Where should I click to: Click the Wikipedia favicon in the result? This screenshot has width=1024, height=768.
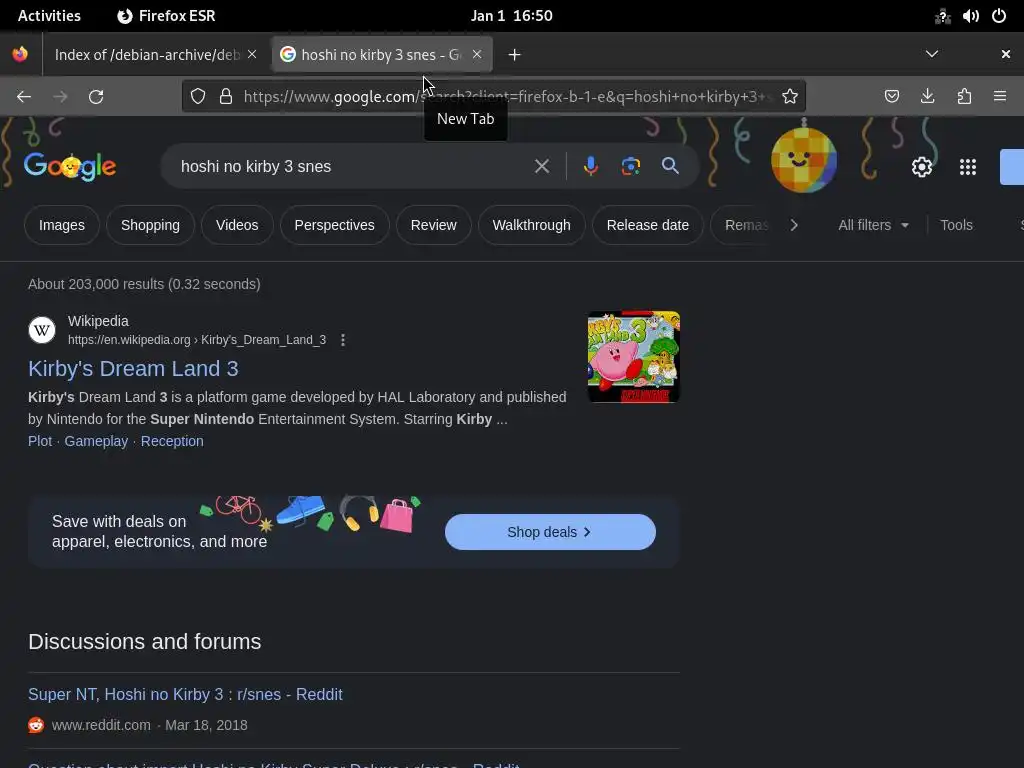coord(42,330)
